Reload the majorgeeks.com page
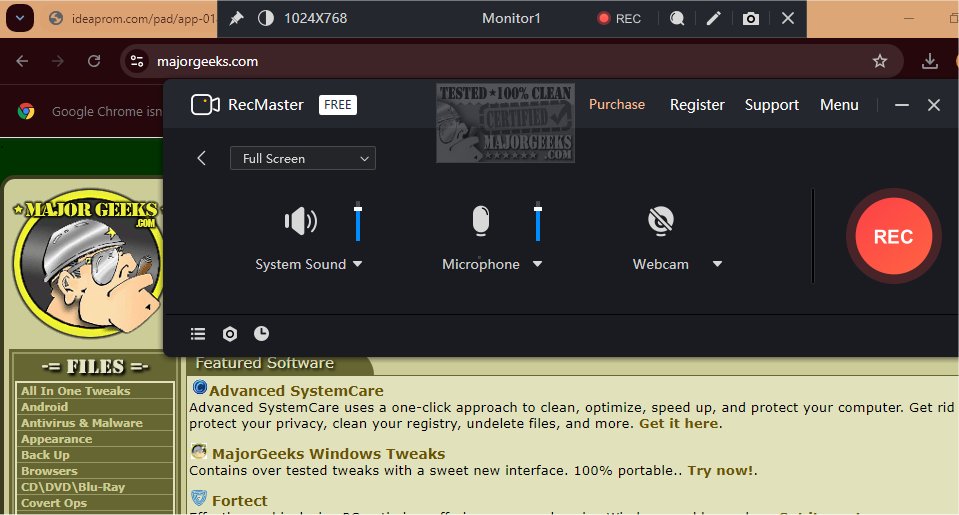The height and width of the screenshot is (515, 959). [x=94, y=61]
